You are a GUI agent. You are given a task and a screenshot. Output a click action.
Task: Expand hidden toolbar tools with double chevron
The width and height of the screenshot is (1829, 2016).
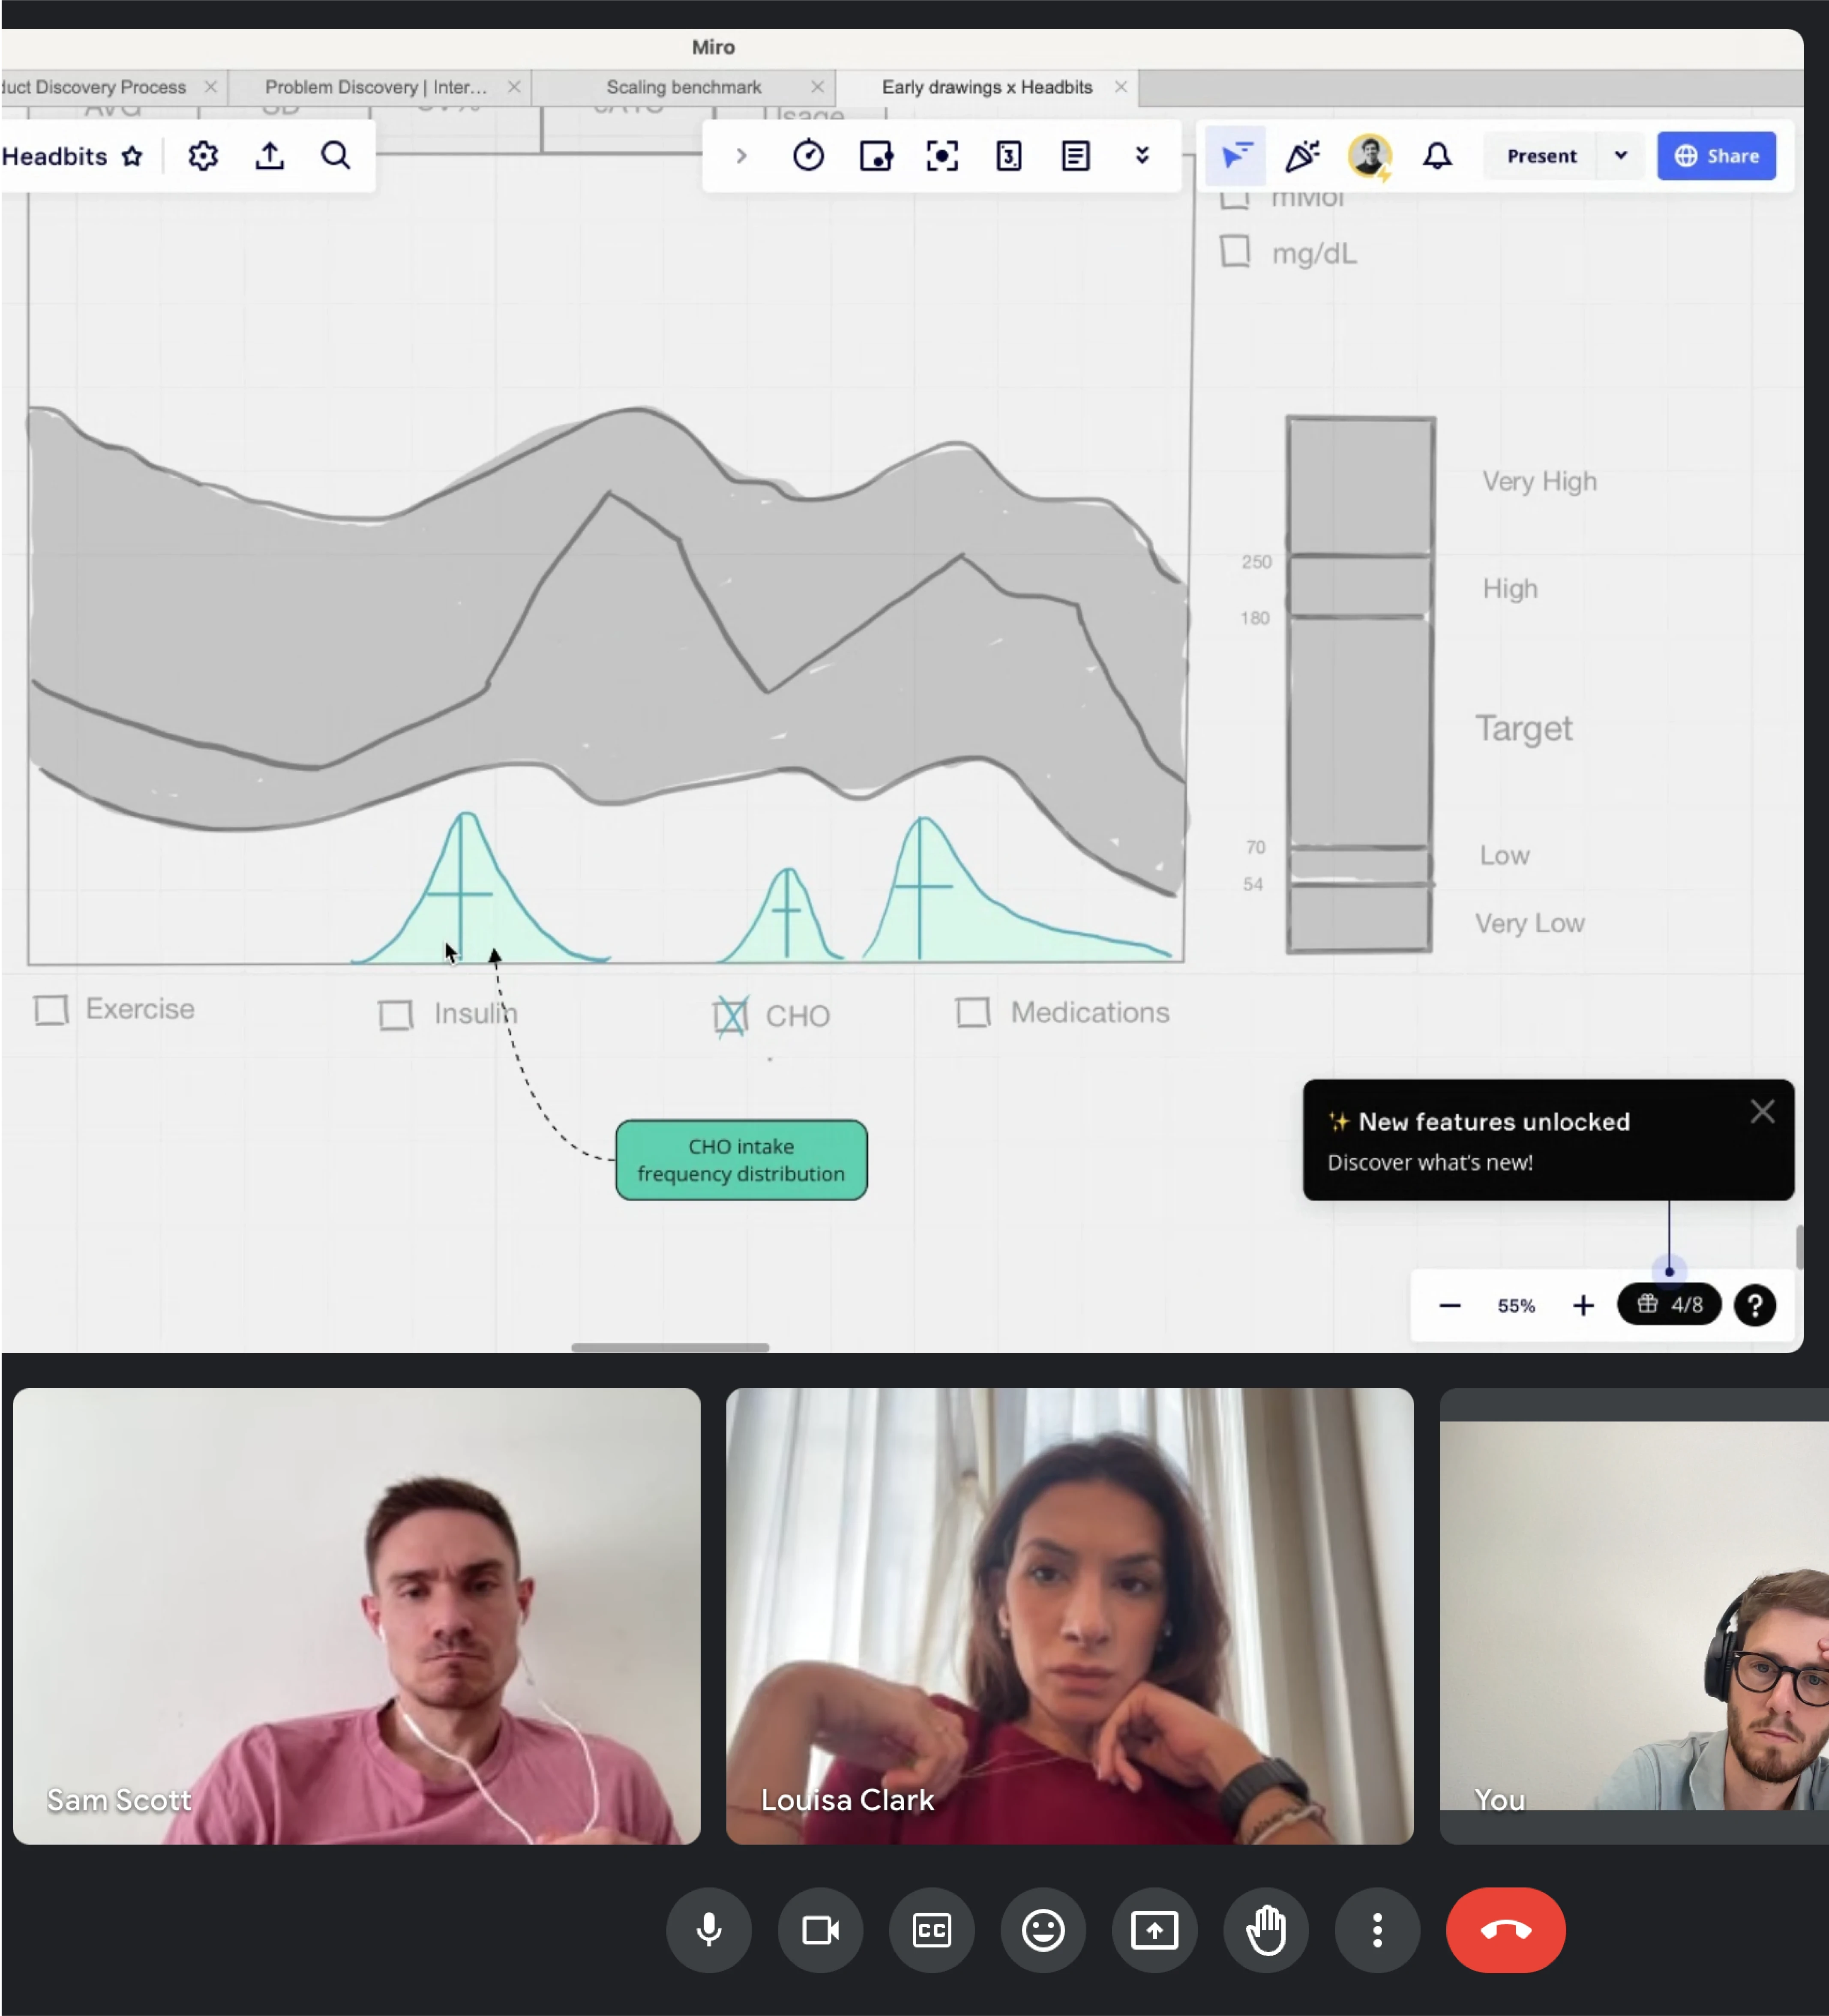(1142, 155)
